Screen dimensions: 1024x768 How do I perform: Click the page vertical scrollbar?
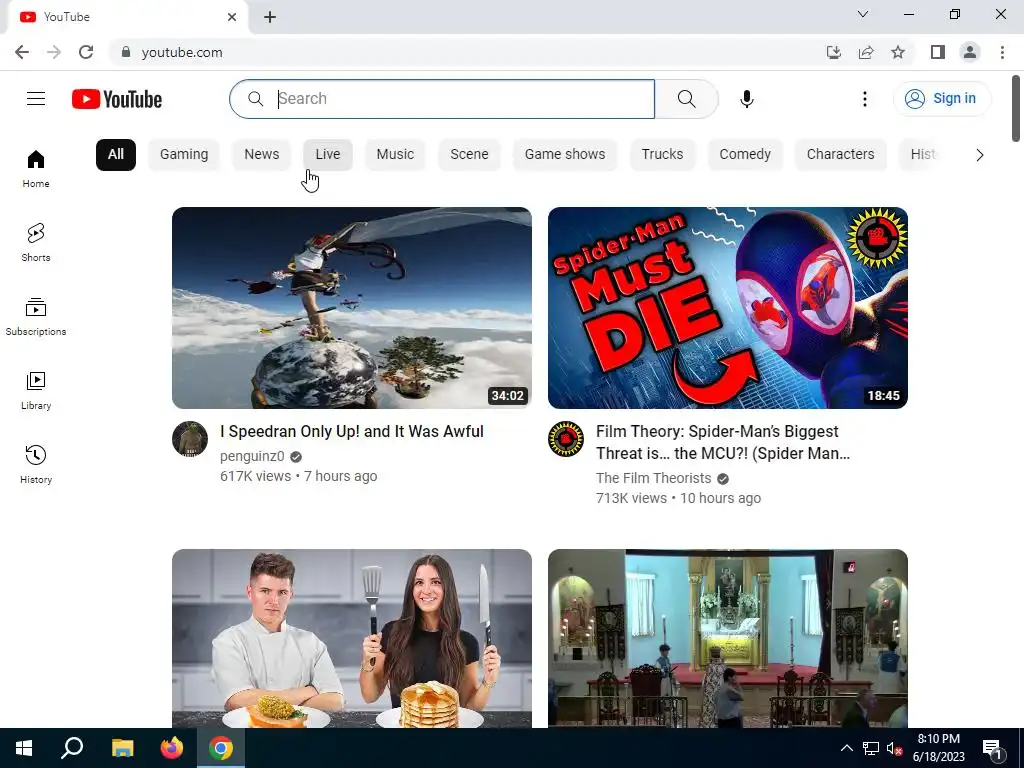[1016, 108]
